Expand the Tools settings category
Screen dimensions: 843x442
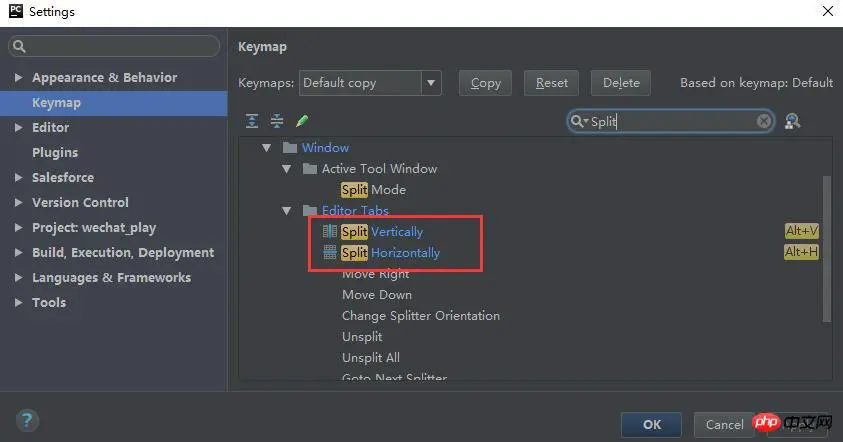[18, 302]
